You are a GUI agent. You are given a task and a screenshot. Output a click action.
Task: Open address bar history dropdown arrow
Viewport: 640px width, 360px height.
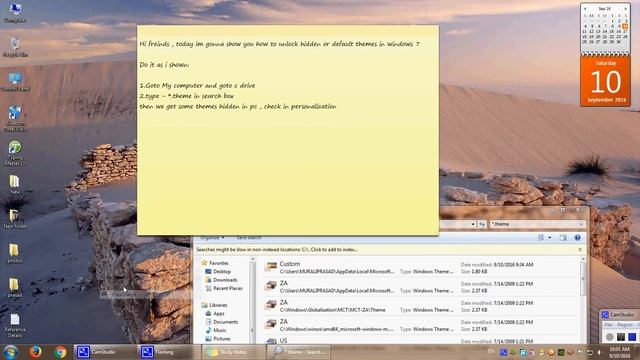pyautogui.click(x=473, y=224)
